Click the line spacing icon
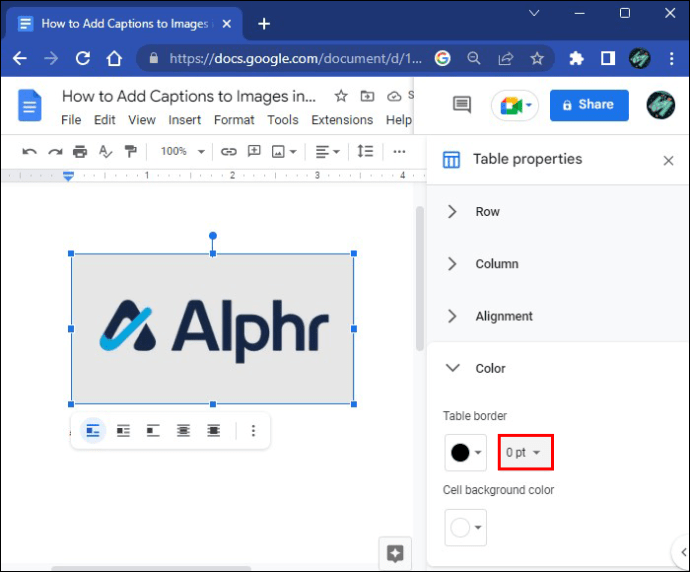The image size is (690, 572). tap(365, 152)
